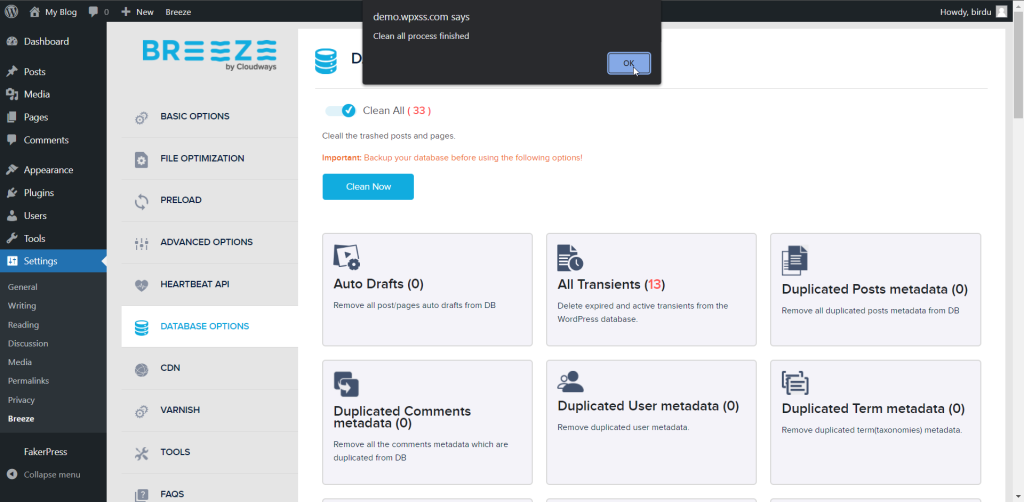1024x502 pixels.
Task: Click the Advanced Options sliders icon
Action: click(141, 244)
